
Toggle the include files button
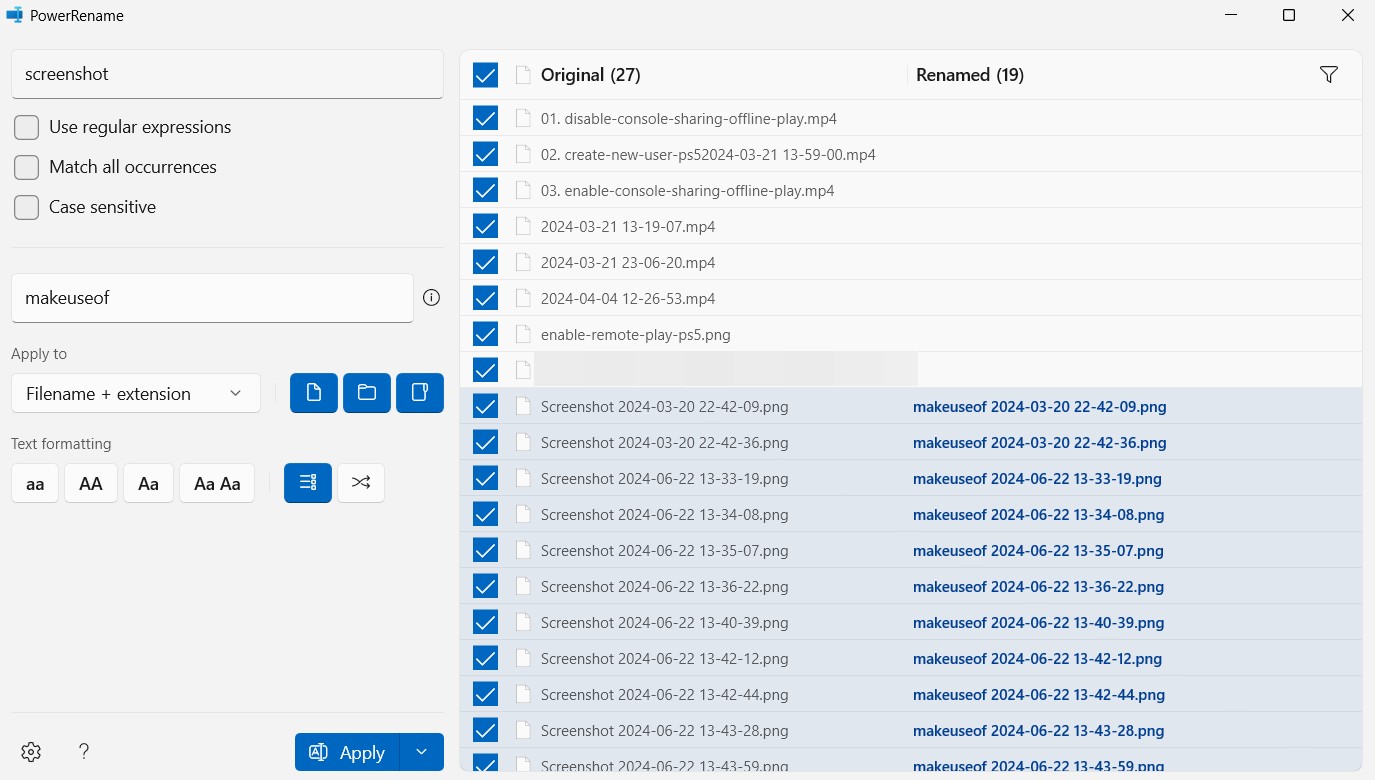pos(314,393)
